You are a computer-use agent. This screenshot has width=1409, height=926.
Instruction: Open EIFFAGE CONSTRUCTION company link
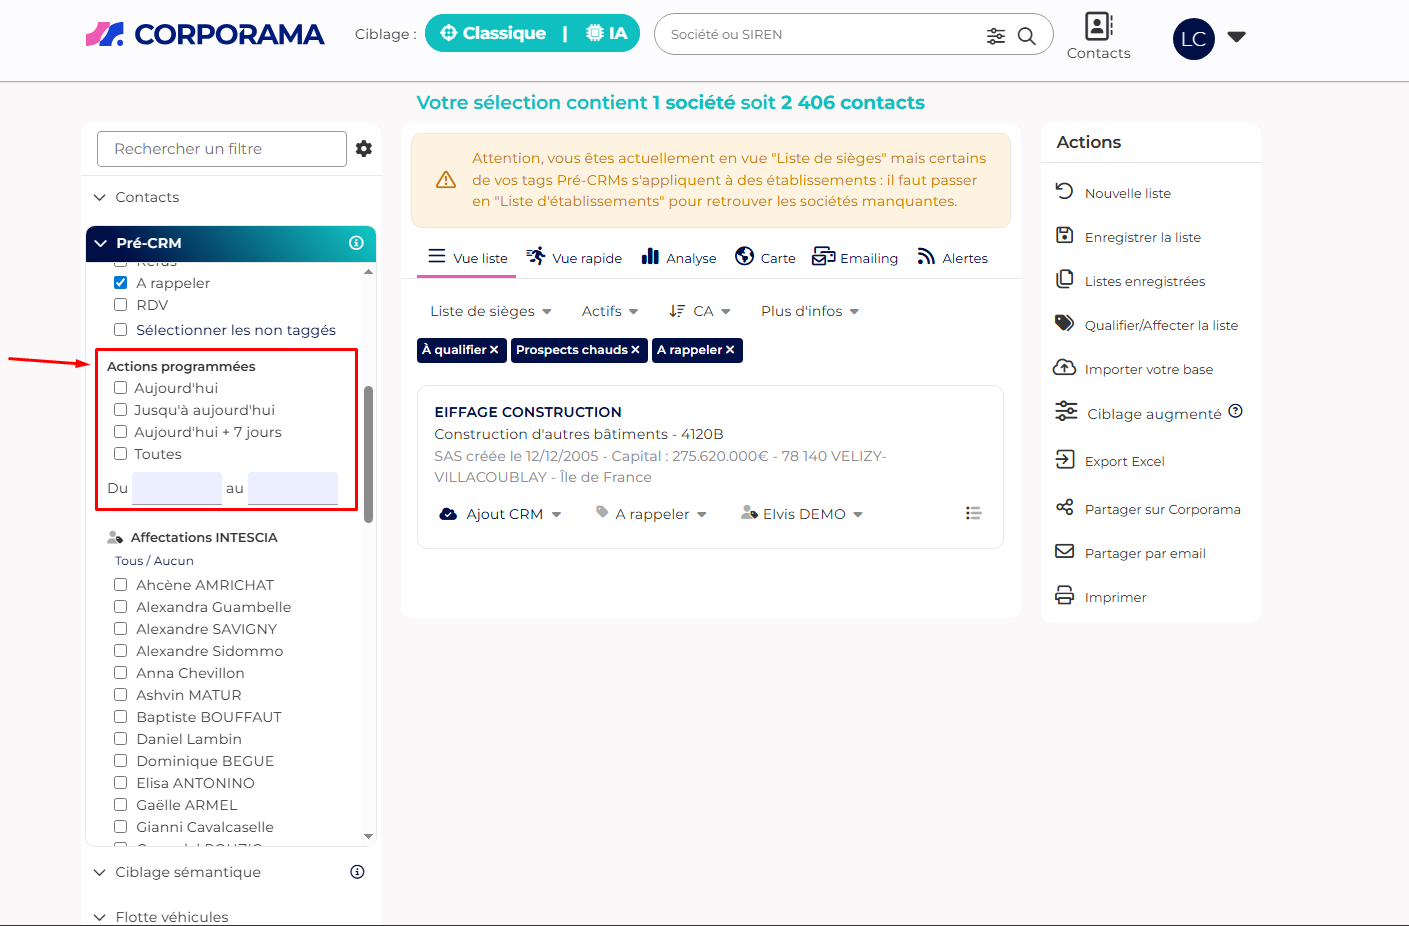tap(528, 412)
